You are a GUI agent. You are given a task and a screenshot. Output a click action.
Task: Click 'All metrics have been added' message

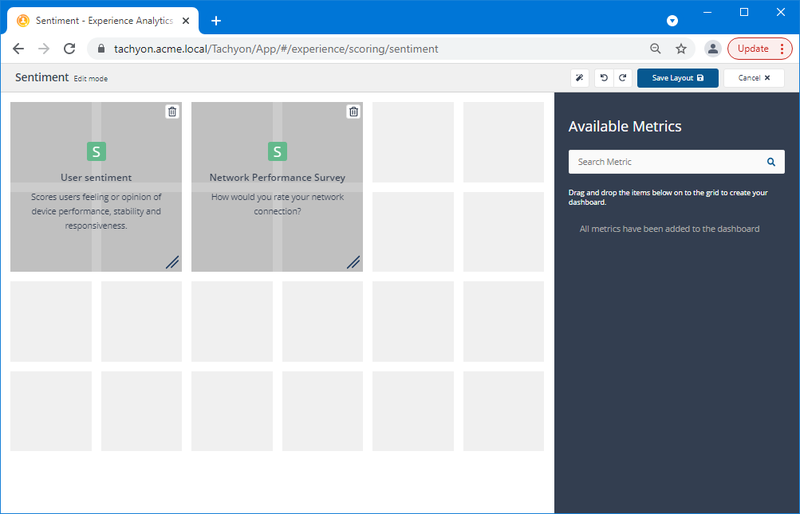669,229
